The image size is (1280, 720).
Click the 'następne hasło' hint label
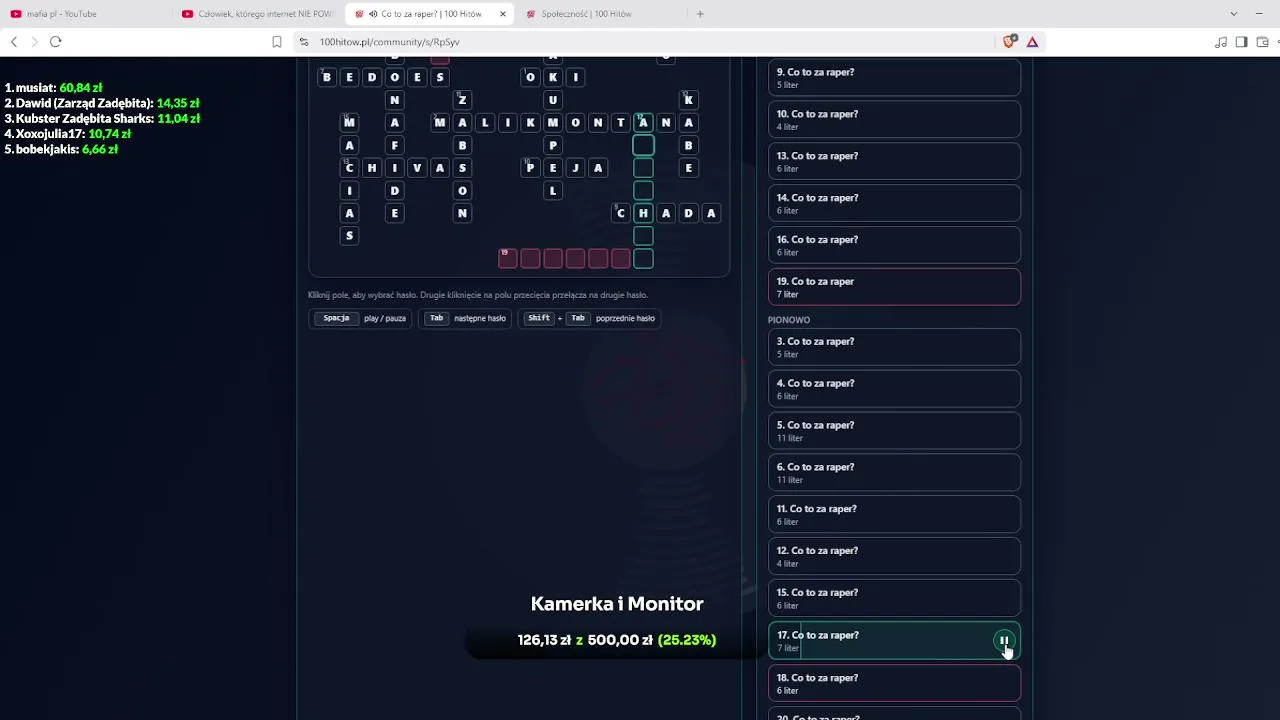pos(480,318)
